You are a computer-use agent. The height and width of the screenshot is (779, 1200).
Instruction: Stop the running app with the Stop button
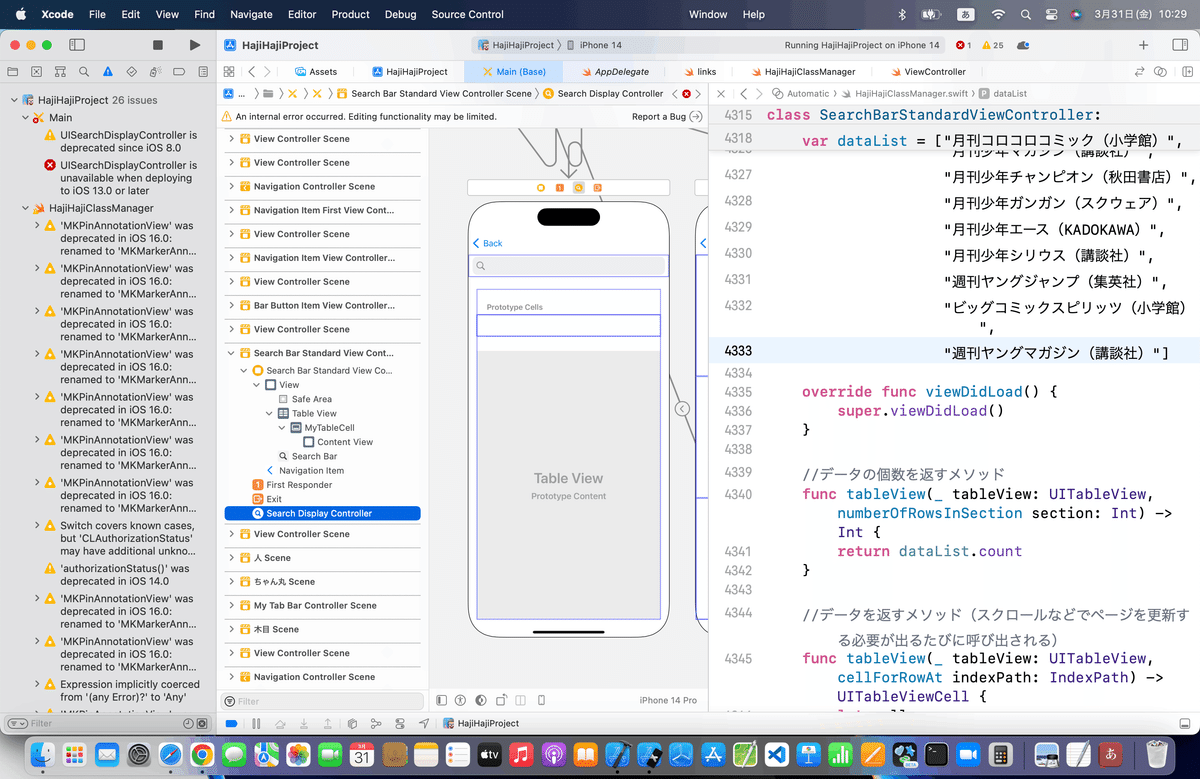point(158,45)
